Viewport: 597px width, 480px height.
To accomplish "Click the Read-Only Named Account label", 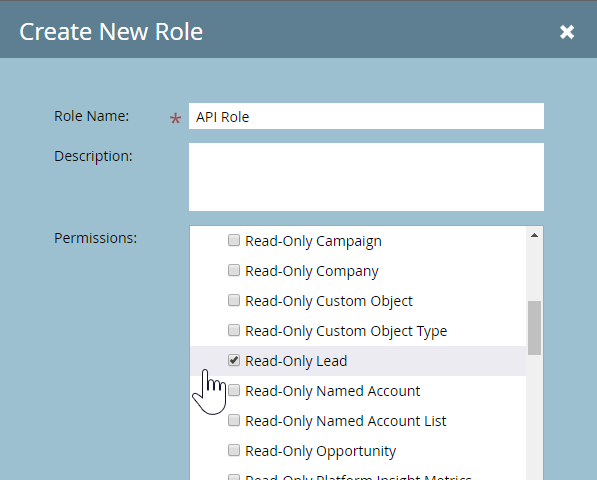I will [333, 391].
